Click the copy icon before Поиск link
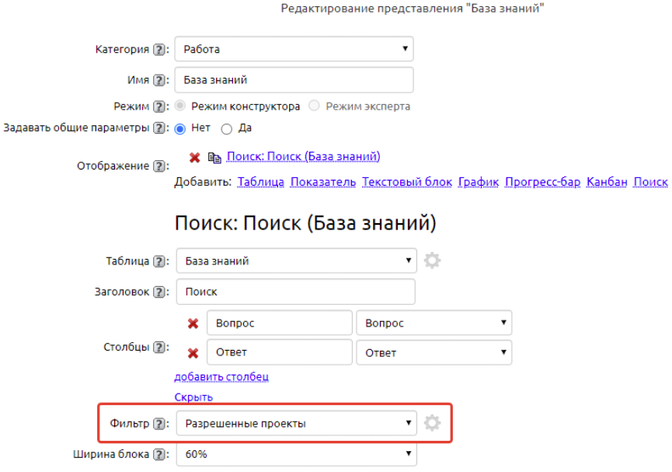 (x=215, y=158)
